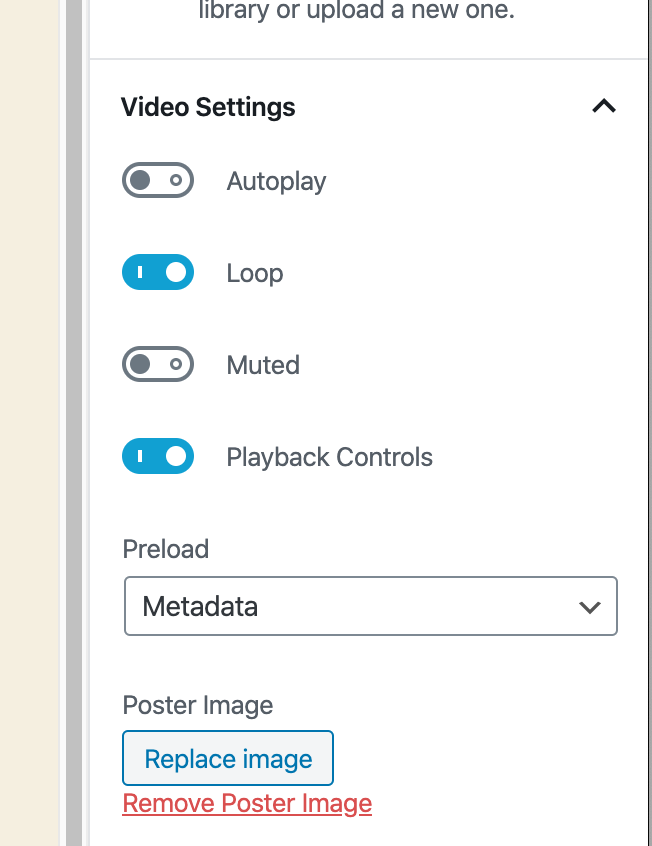Click the Video Settings panel heading
The image size is (652, 846).
pos(208,107)
